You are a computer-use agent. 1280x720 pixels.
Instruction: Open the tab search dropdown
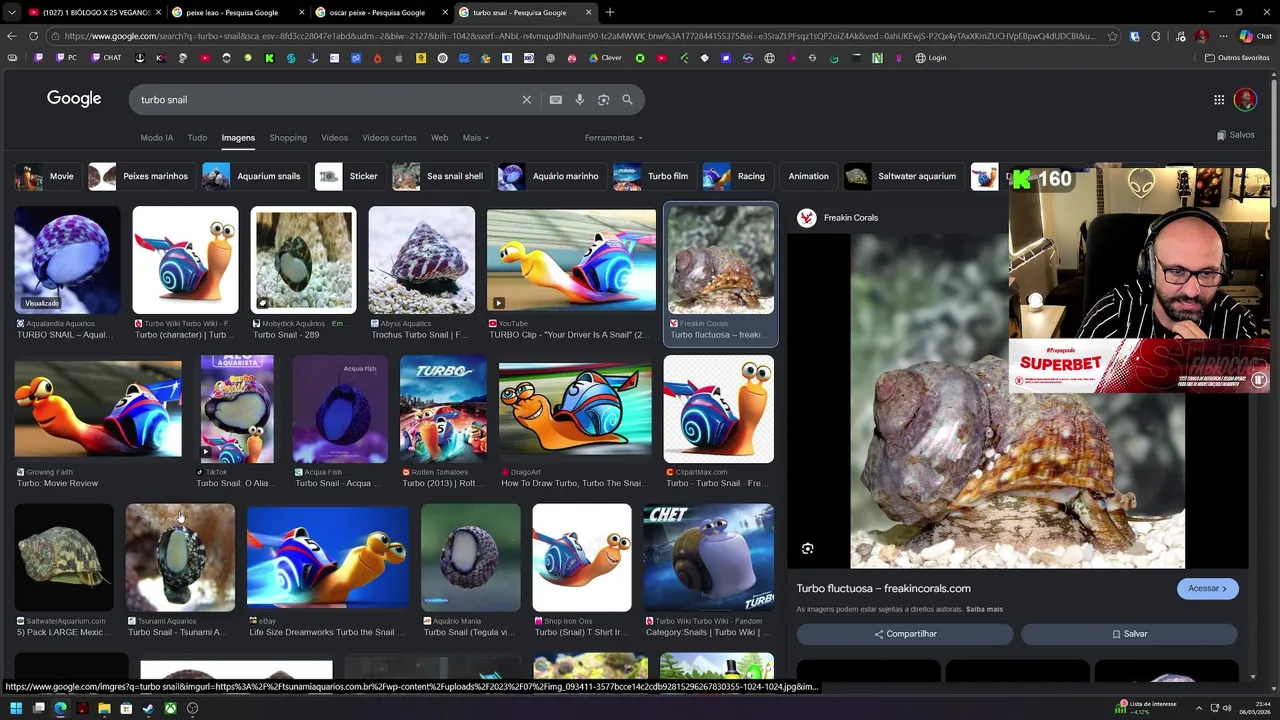pos(12,12)
